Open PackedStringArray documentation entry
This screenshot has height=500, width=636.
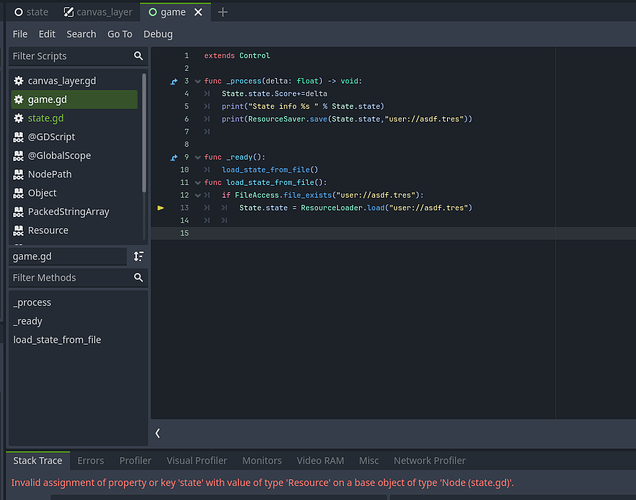pos(74,212)
